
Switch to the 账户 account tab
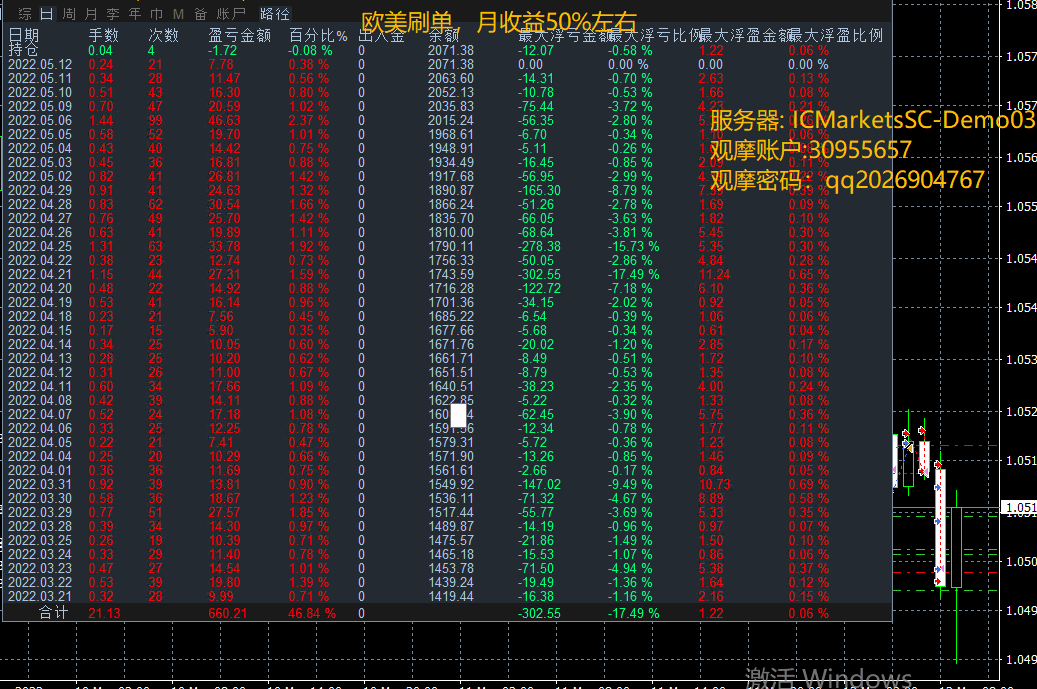point(231,14)
